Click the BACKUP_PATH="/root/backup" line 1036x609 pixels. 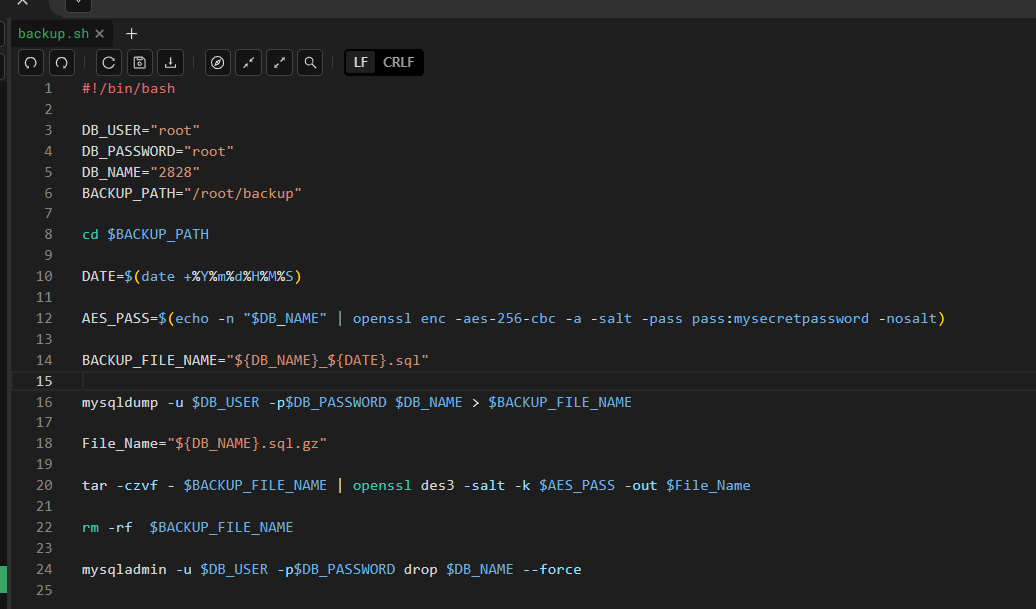pos(192,194)
